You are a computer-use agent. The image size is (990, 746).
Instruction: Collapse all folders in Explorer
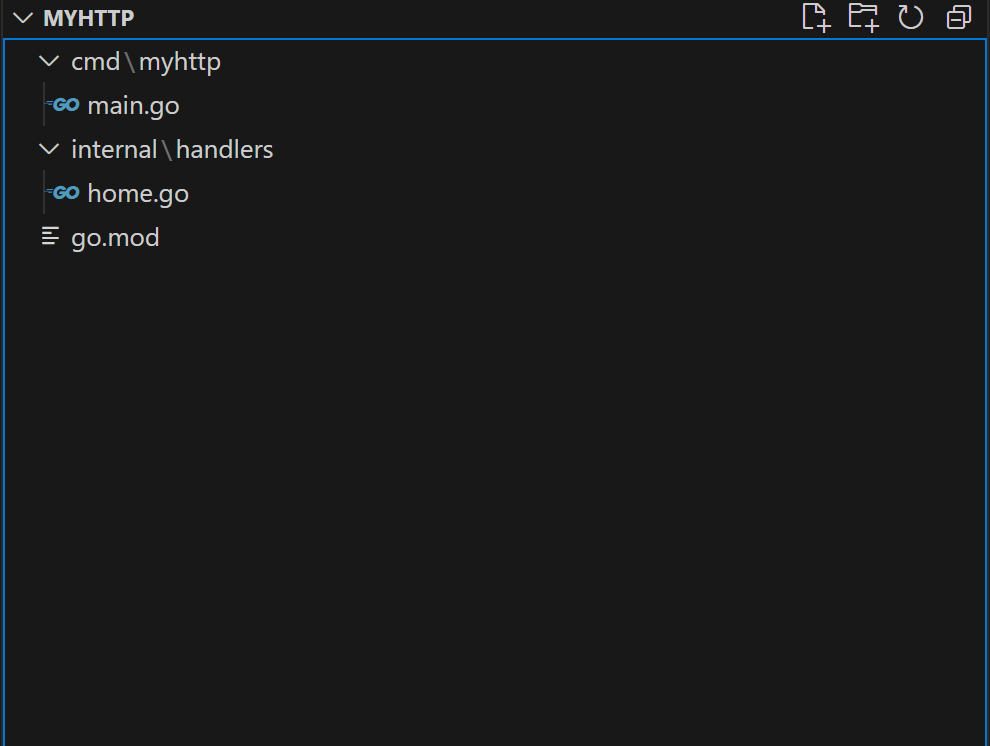(x=958, y=17)
